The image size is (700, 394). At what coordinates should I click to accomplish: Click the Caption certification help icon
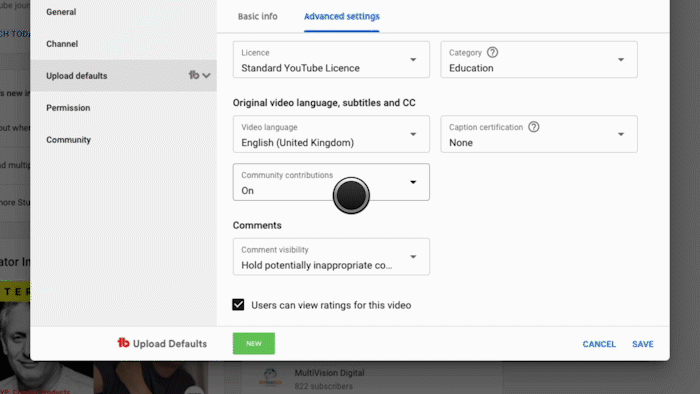pos(533,127)
